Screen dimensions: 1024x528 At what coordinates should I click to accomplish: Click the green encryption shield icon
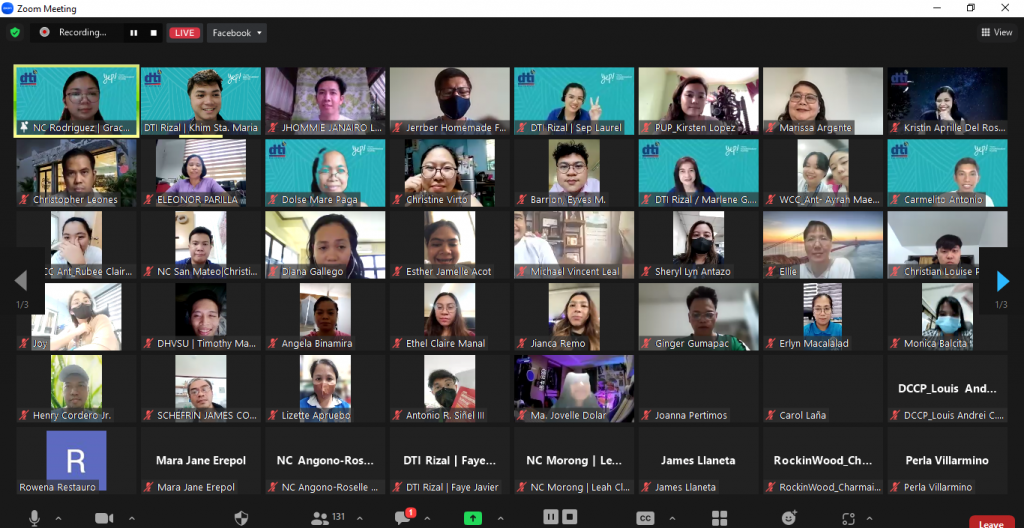15,32
